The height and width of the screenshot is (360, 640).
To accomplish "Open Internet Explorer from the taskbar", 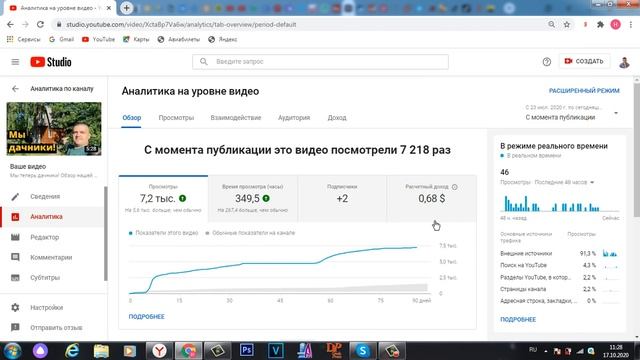I will (x=72, y=351).
